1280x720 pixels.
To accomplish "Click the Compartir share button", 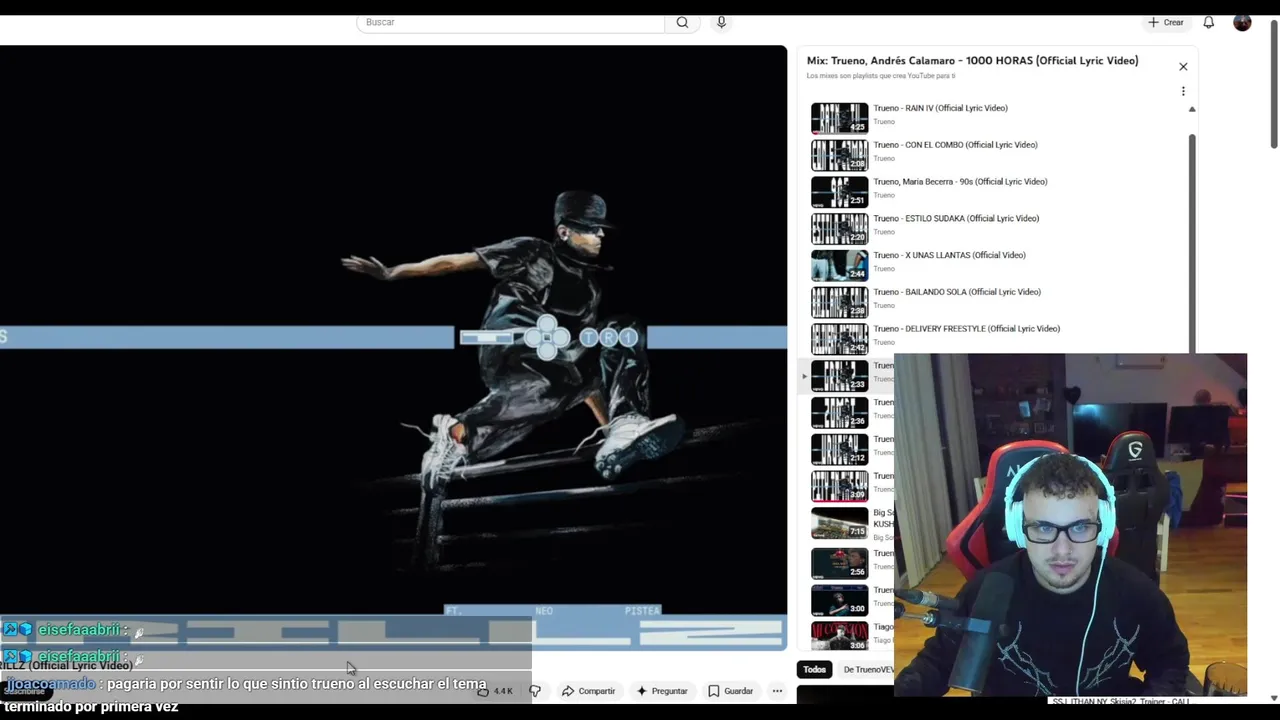I will [588, 691].
